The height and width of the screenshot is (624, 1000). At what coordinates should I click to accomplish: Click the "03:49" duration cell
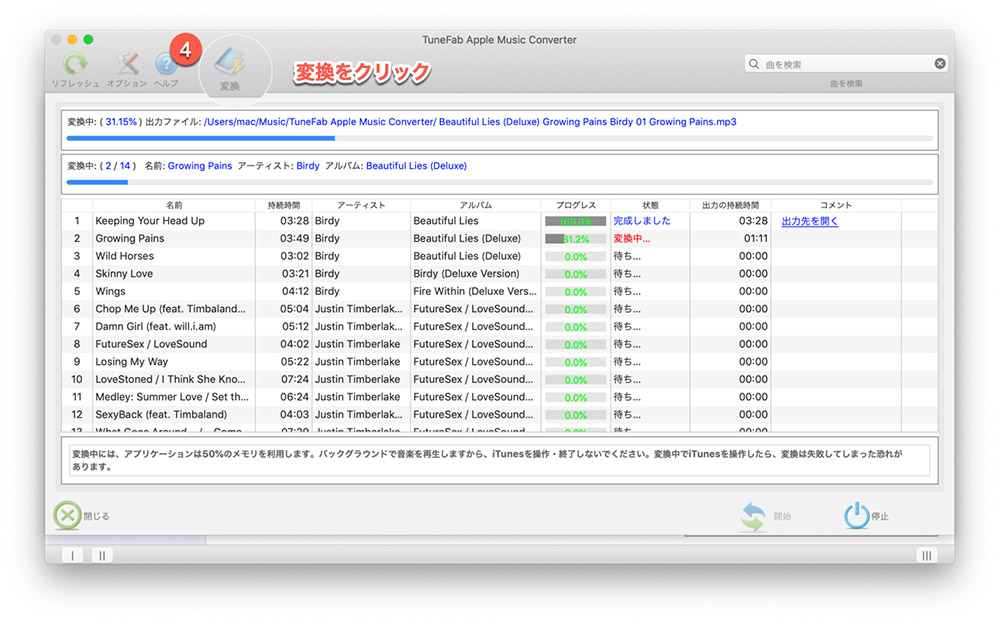click(x=294, y=239)
